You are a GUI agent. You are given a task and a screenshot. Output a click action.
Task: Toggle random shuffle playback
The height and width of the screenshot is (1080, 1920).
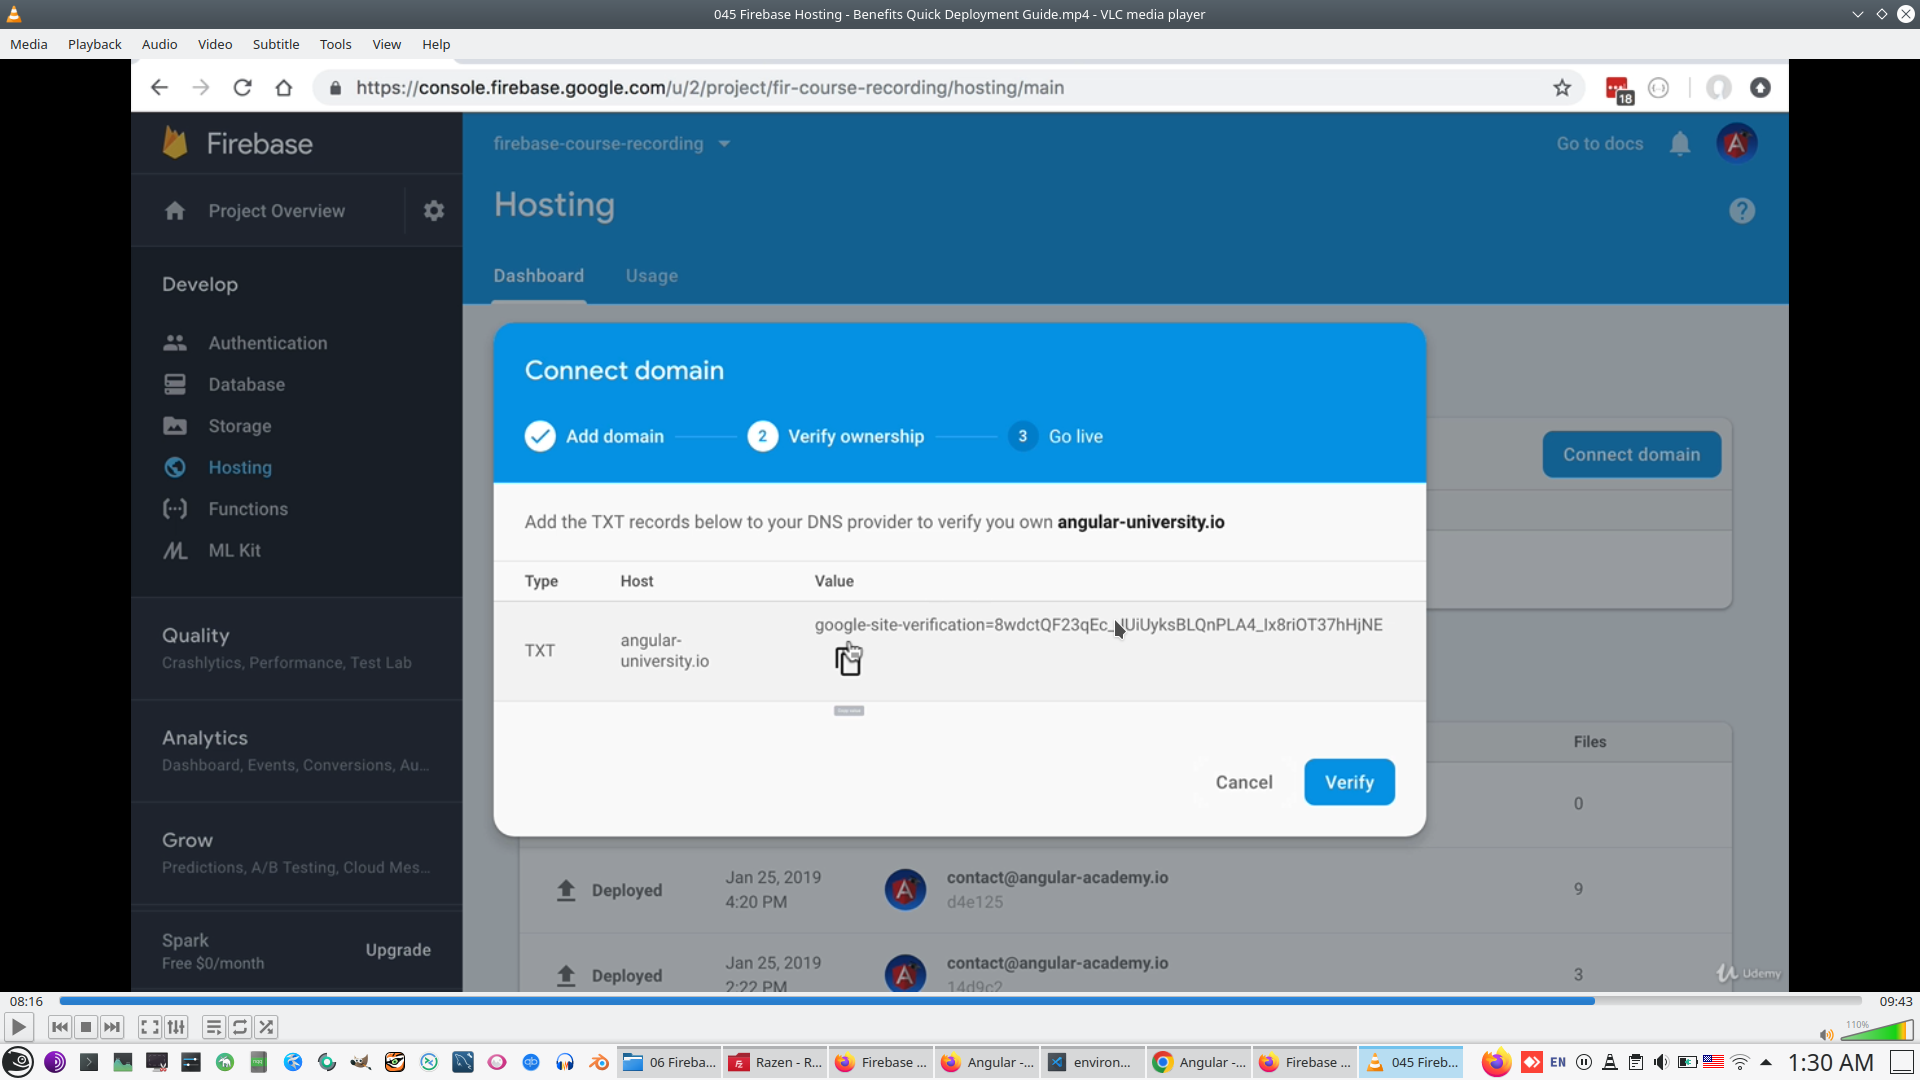pyautogui.click(x=266, y=1027)
